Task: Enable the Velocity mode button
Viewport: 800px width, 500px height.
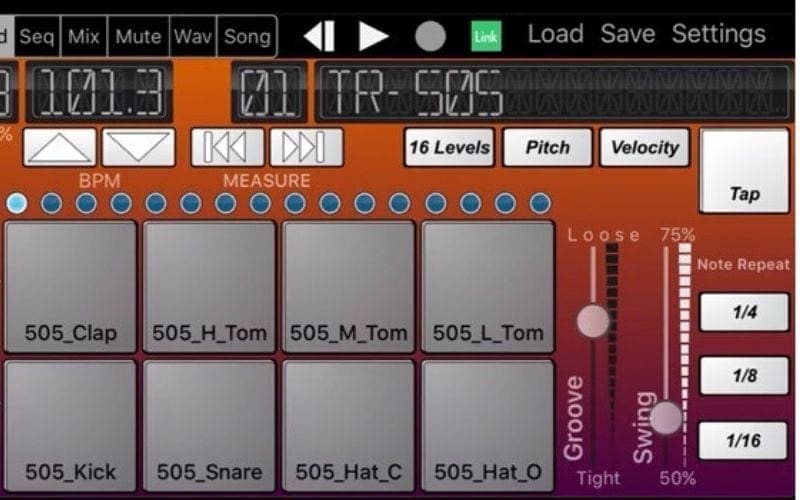Action: [x=645, y=147]
